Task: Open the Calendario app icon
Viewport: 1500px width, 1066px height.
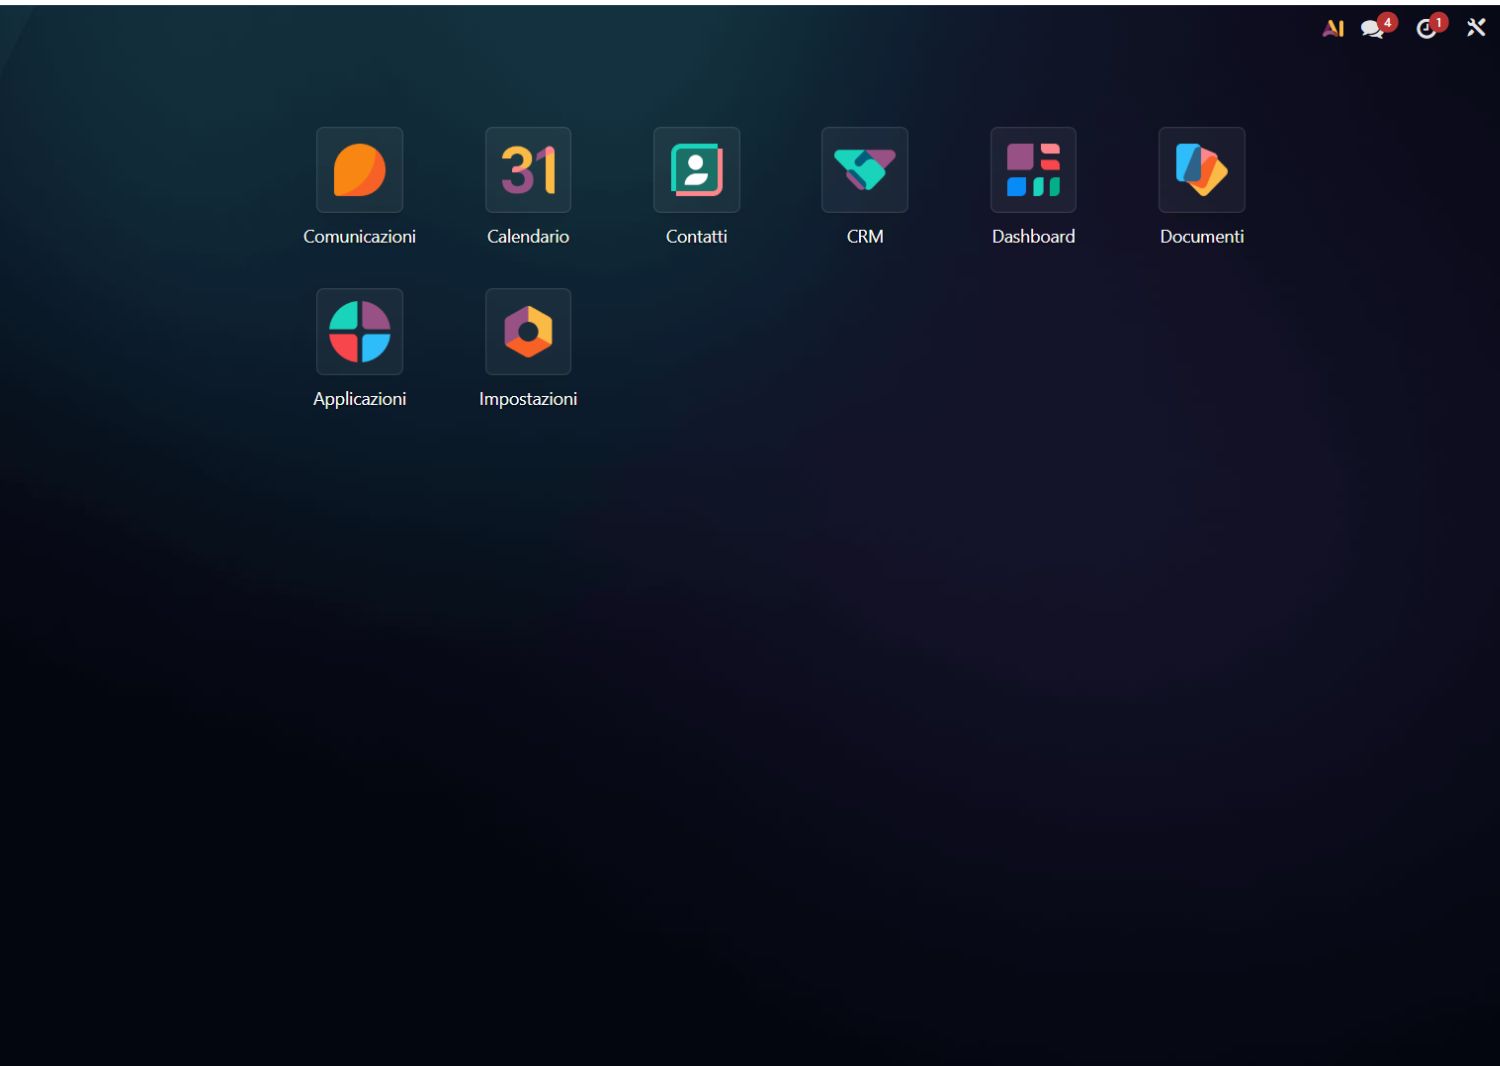Action: (528, 170)
